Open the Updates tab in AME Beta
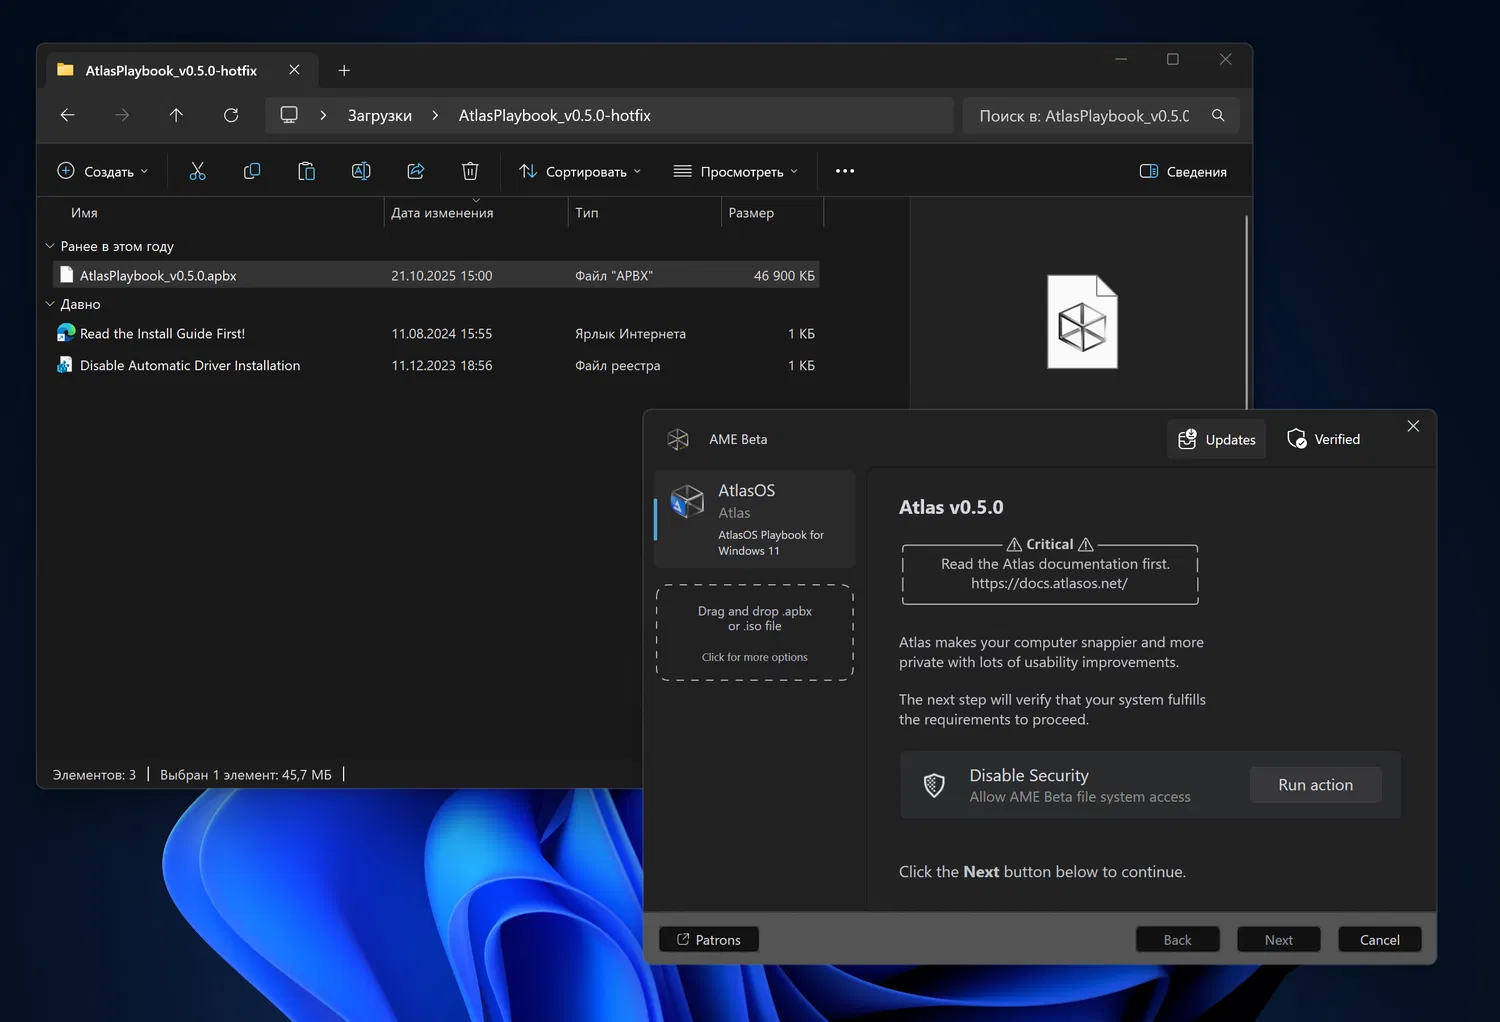The width and height of the screenshot is (1500, 1022). click(1216, 439)
